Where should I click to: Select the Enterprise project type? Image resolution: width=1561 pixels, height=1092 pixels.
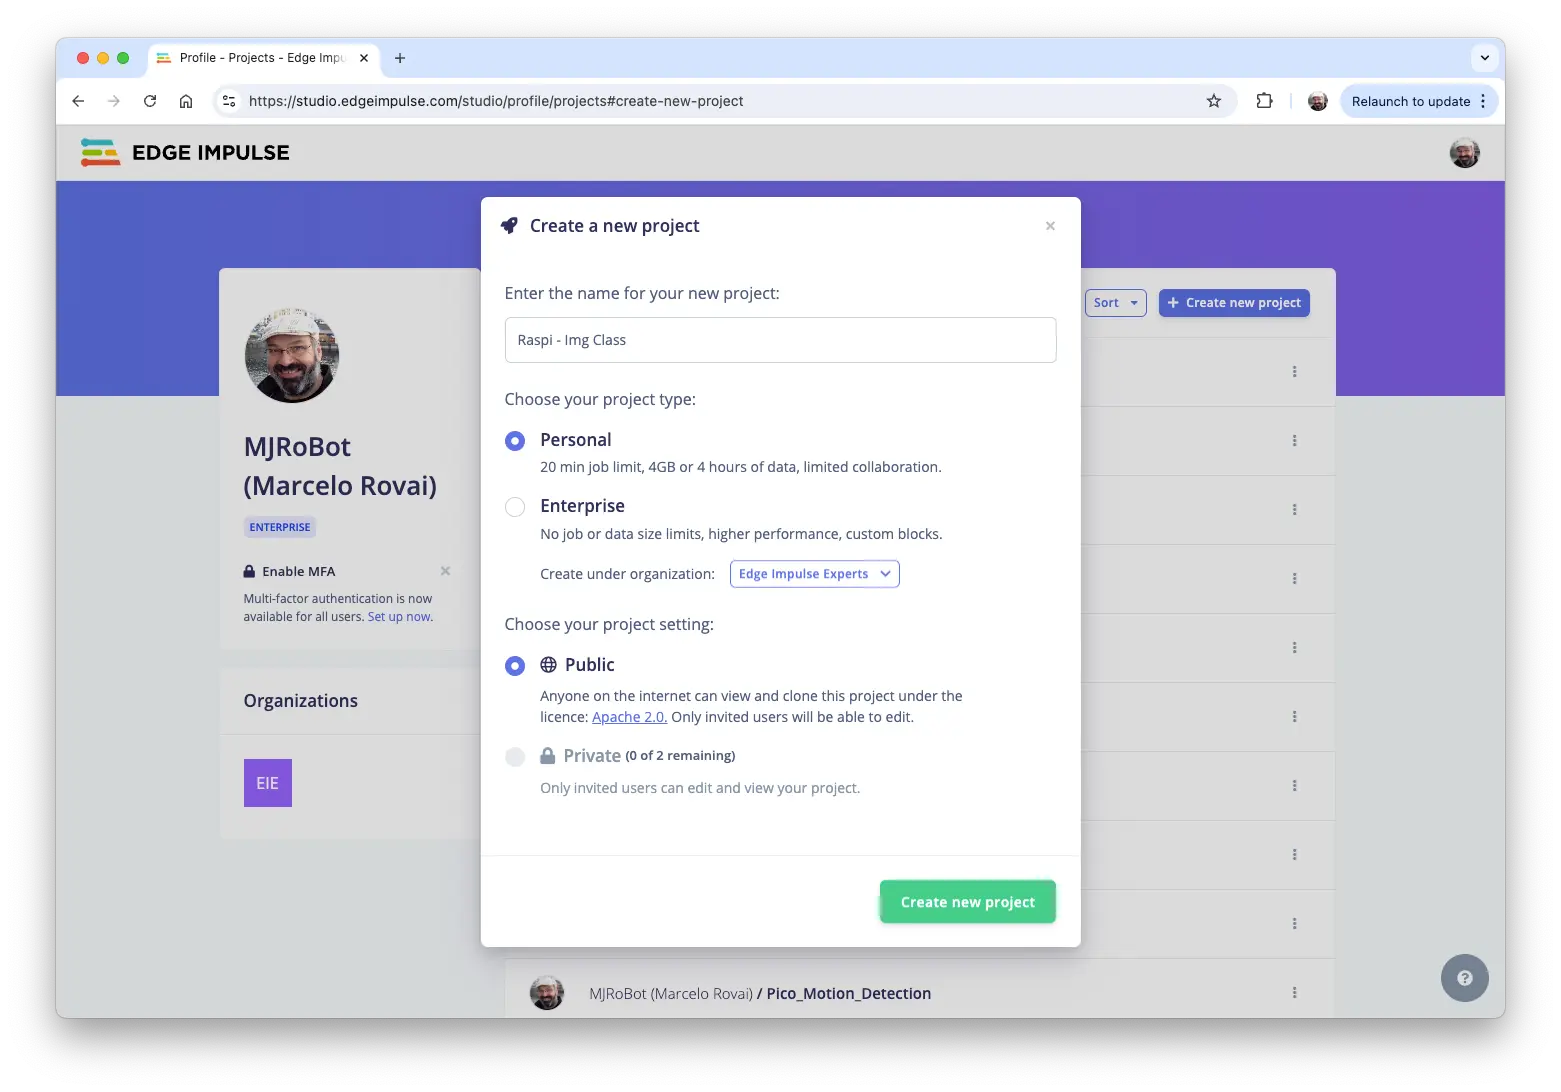coord(515,507)
